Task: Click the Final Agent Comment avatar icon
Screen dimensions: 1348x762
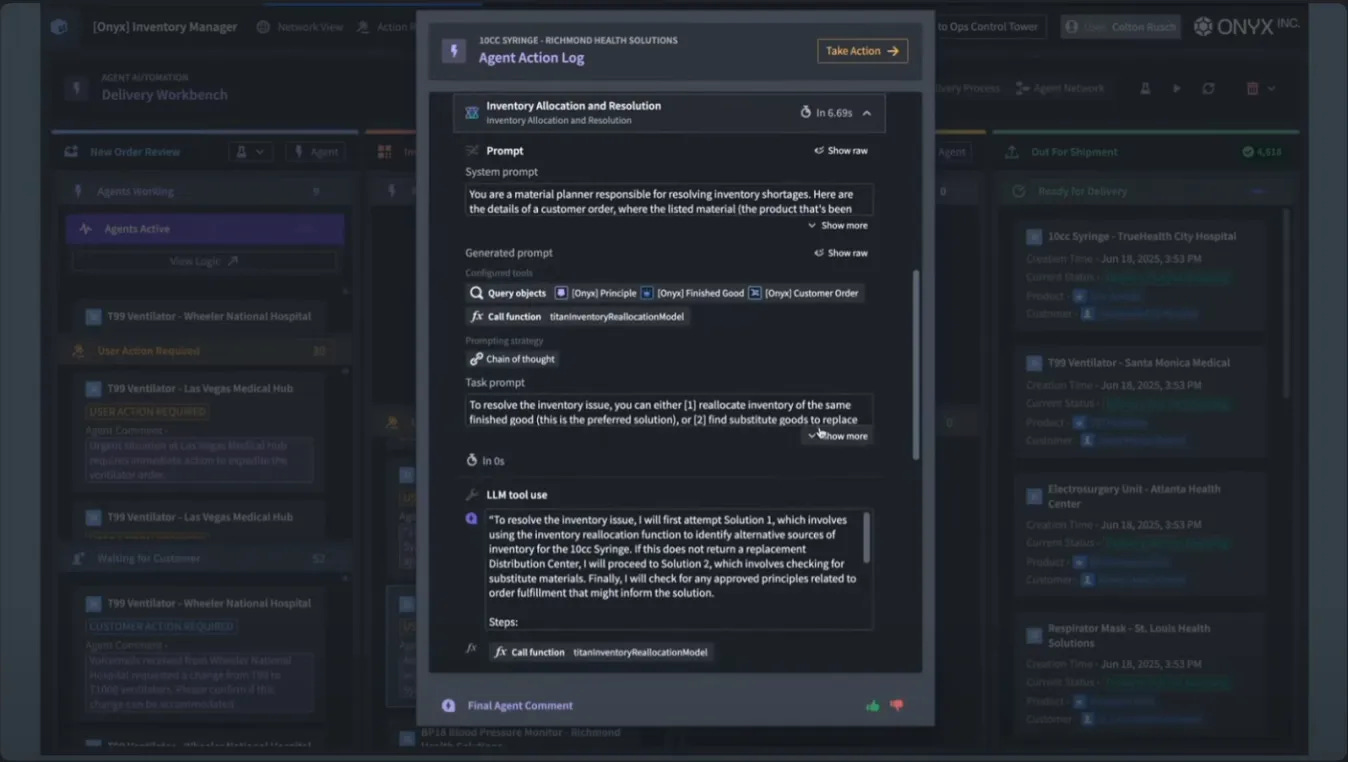Action: (x=449, y=706)
